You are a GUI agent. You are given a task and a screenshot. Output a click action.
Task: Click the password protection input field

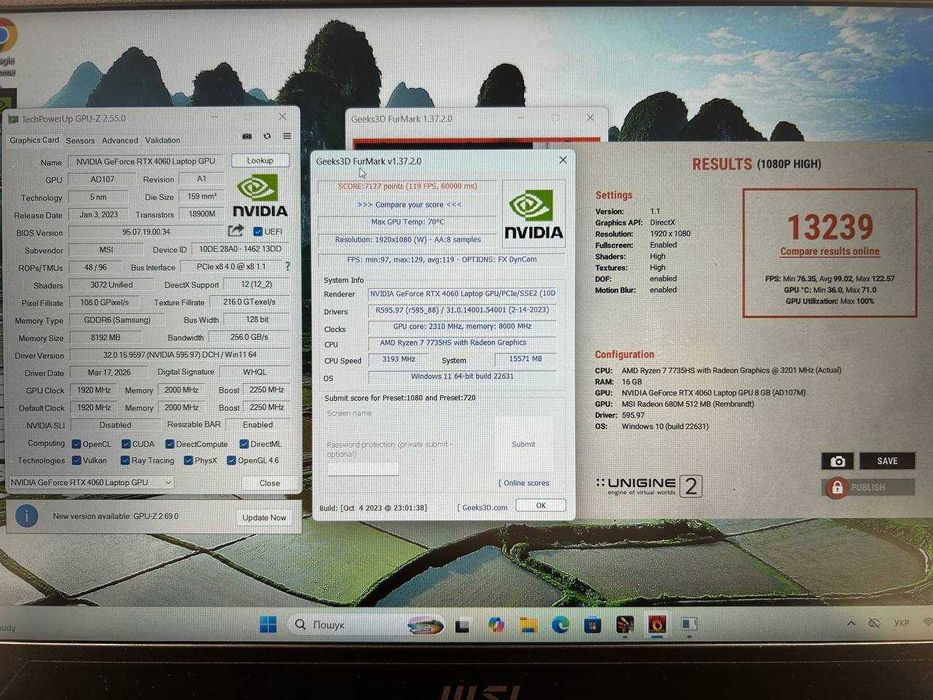[x=362, y=469]
